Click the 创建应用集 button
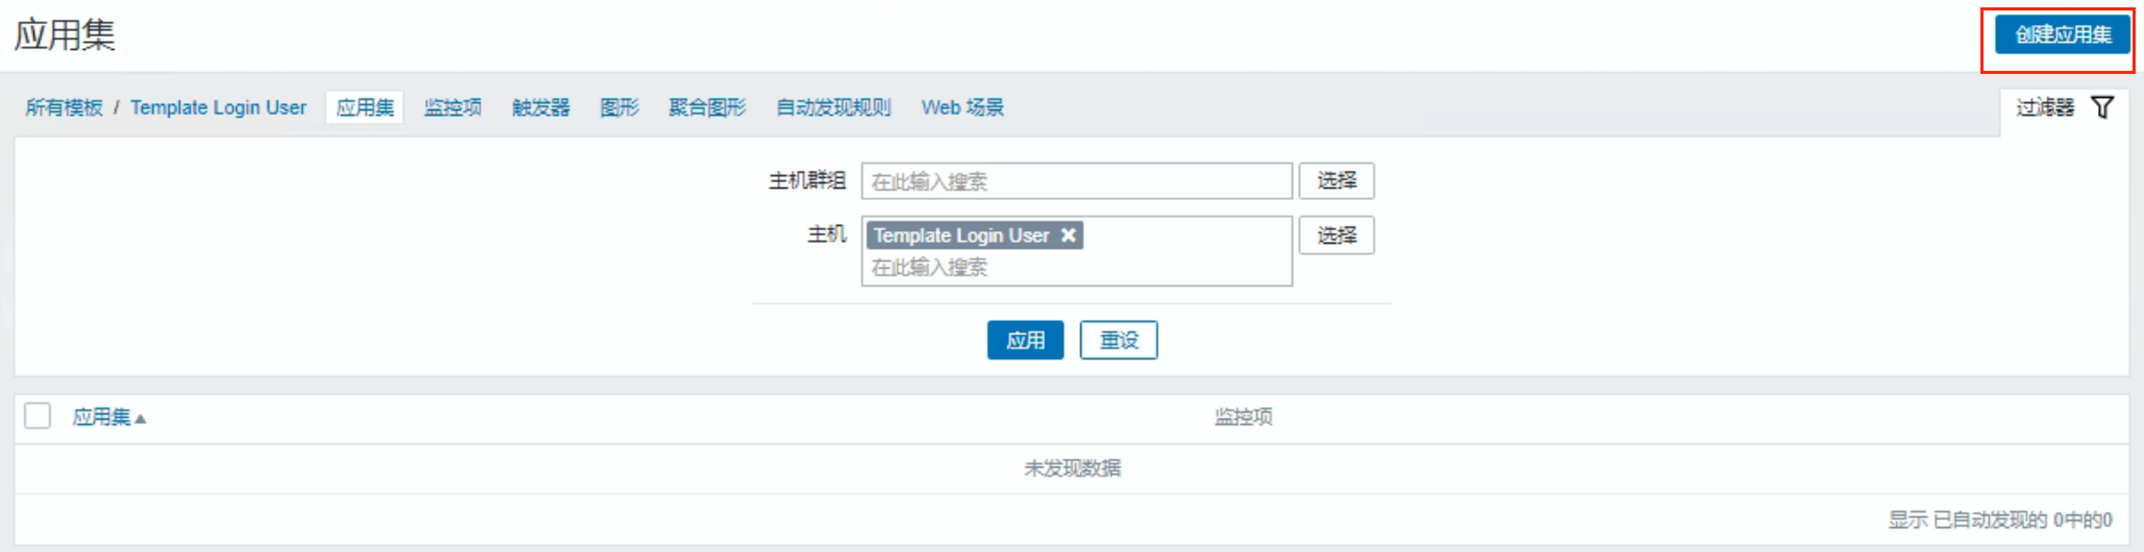 (x=2062, y=35)
